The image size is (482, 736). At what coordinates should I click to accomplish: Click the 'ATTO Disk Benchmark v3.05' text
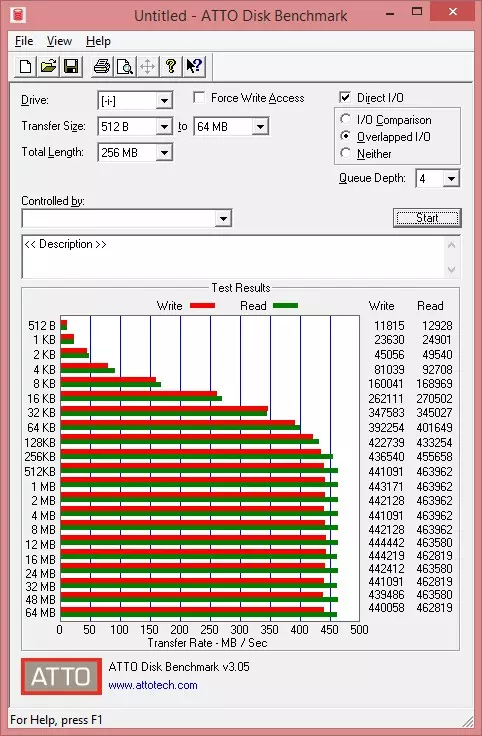[x=179, y=667]
